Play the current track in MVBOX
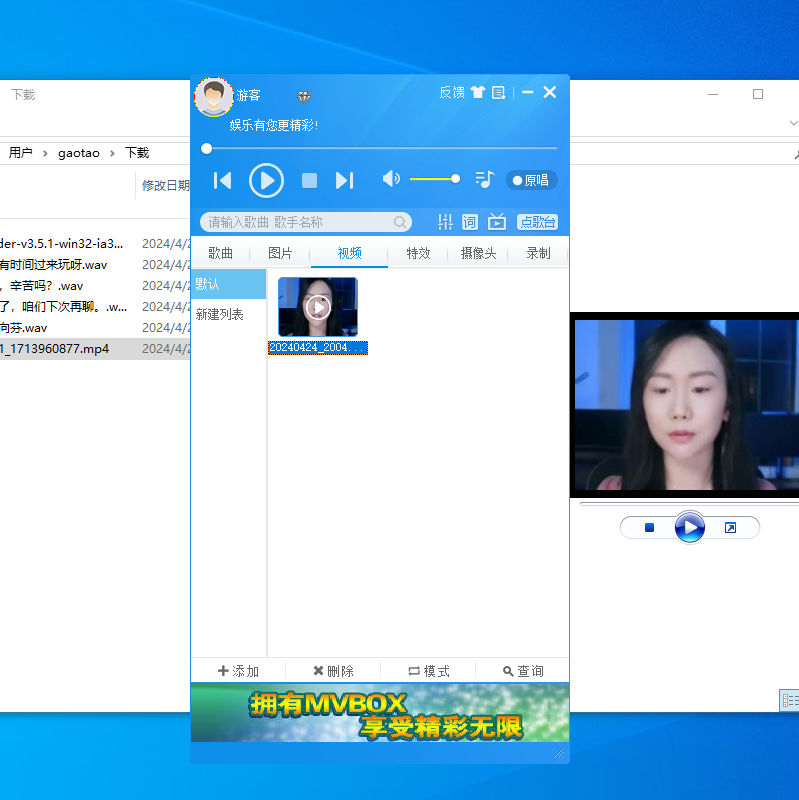This screenshot has width=799, height=800. point(266,180)
